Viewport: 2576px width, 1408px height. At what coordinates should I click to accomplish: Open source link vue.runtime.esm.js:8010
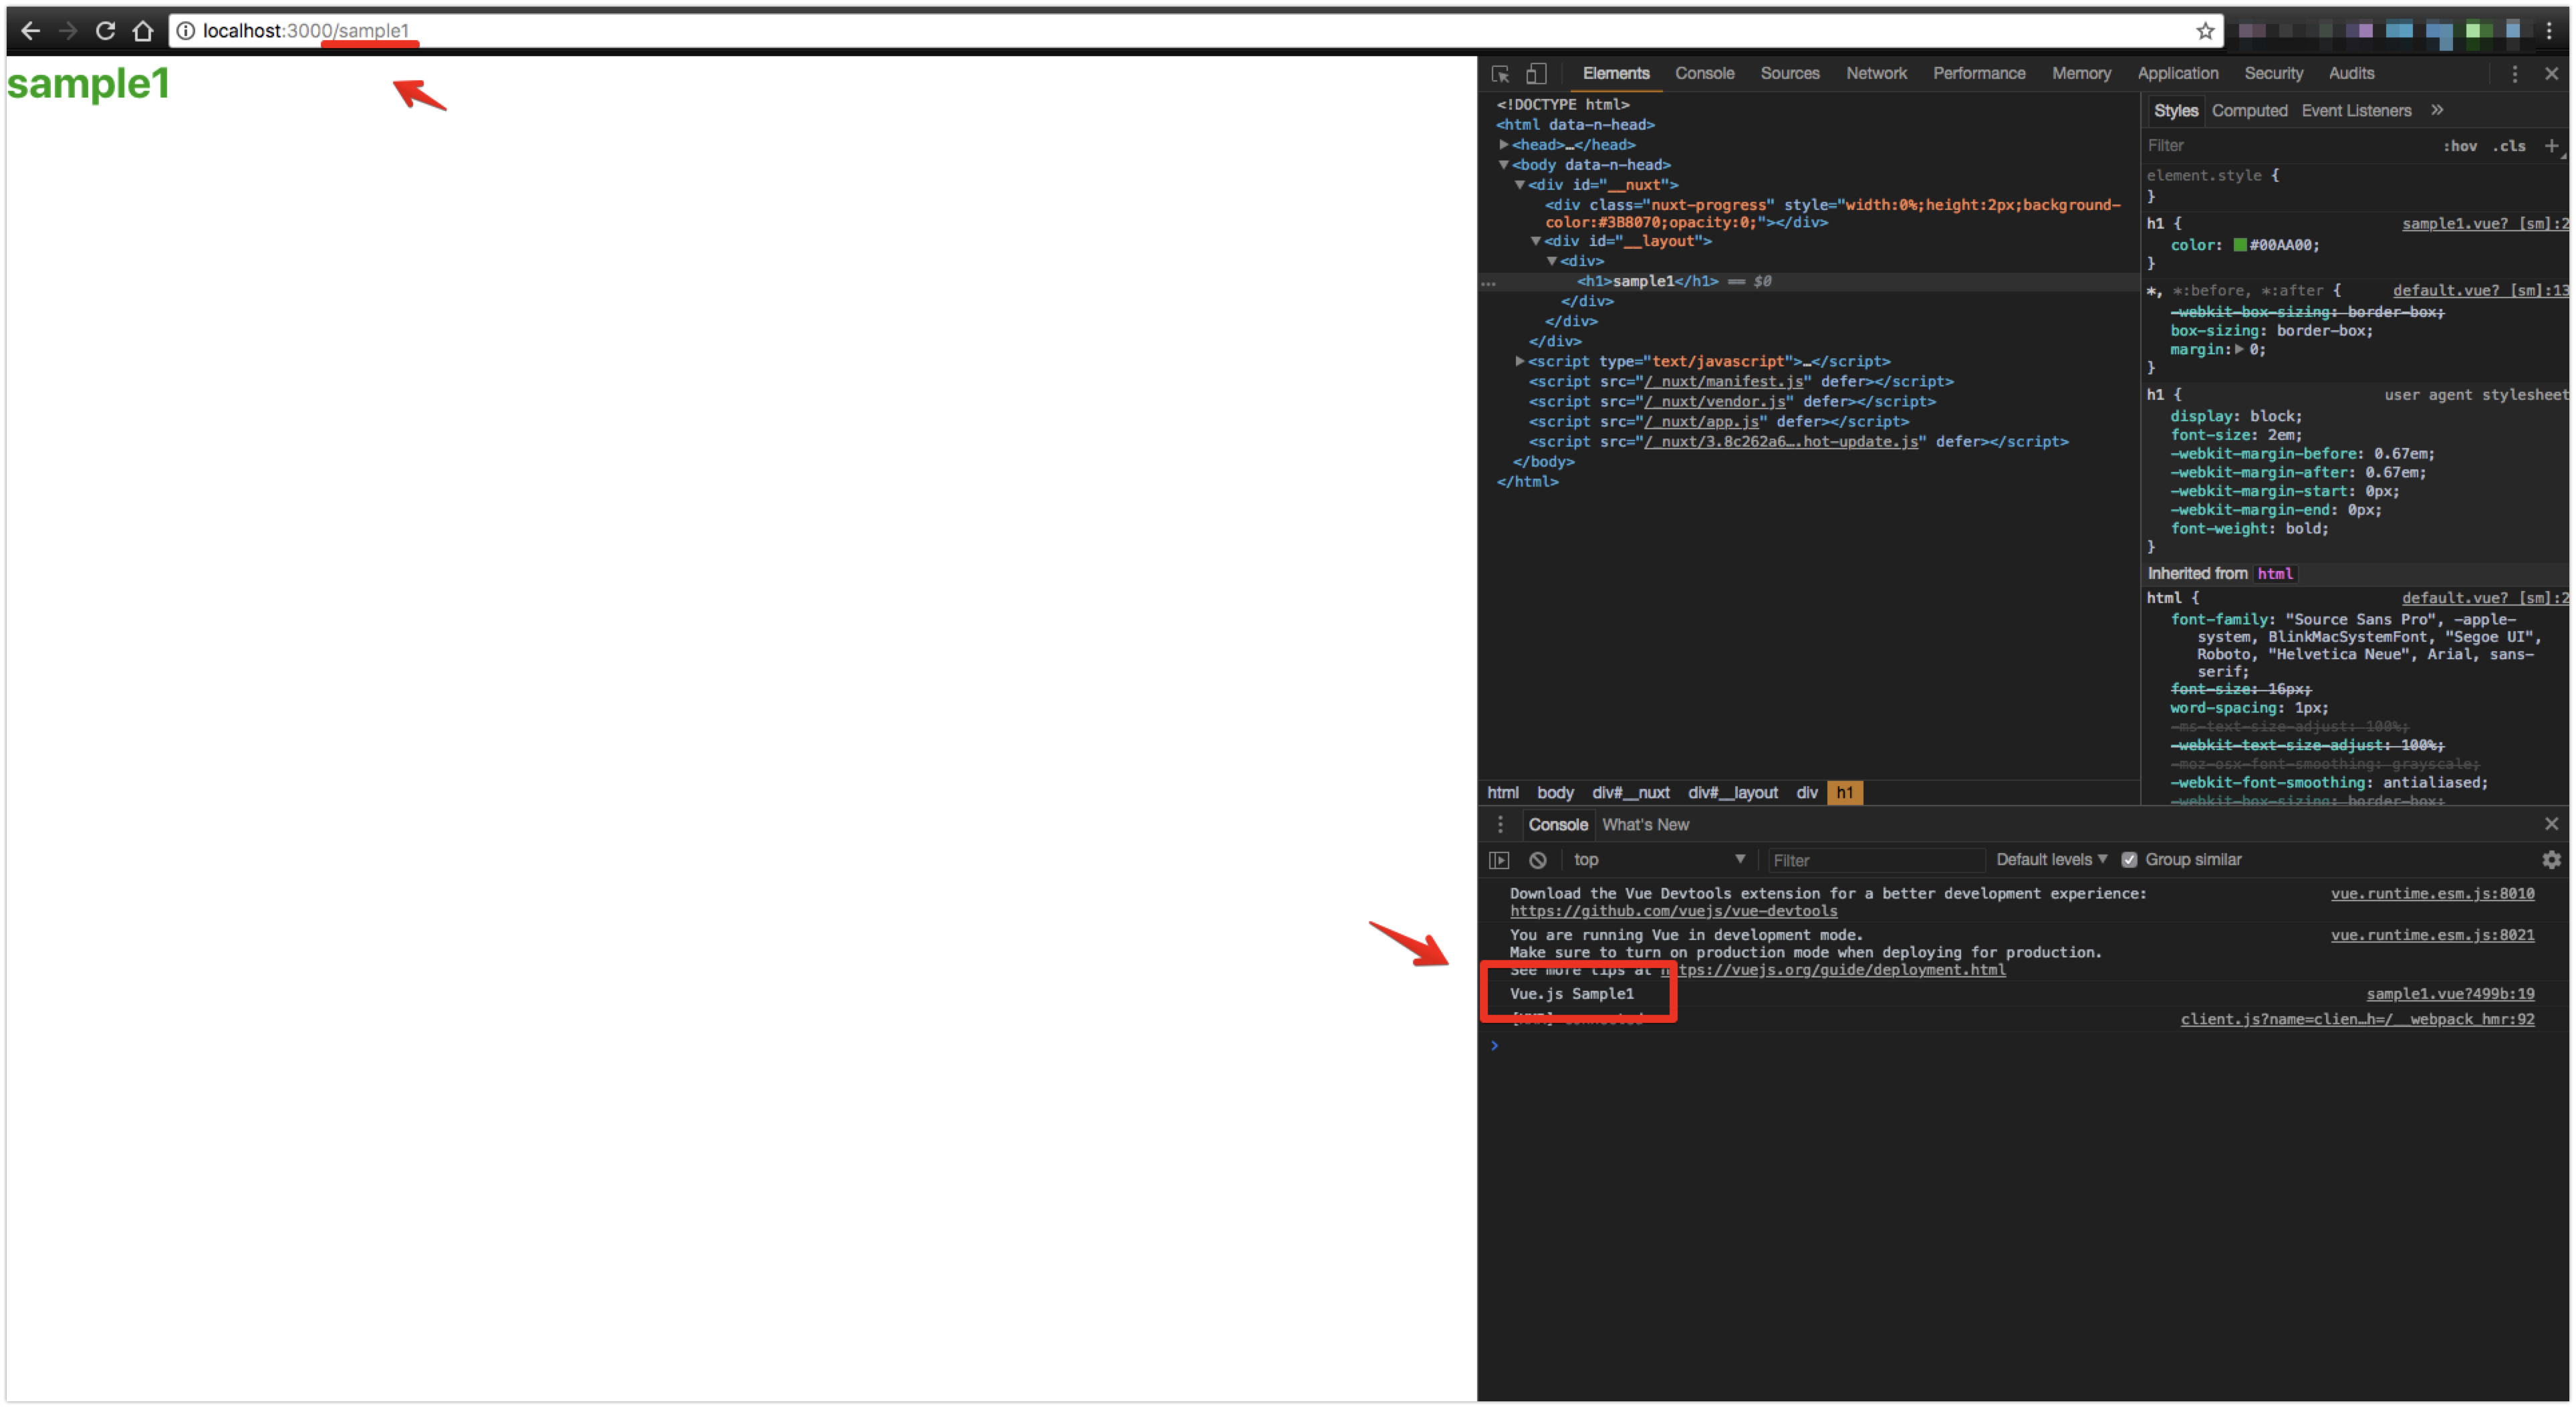[2432, 894]
